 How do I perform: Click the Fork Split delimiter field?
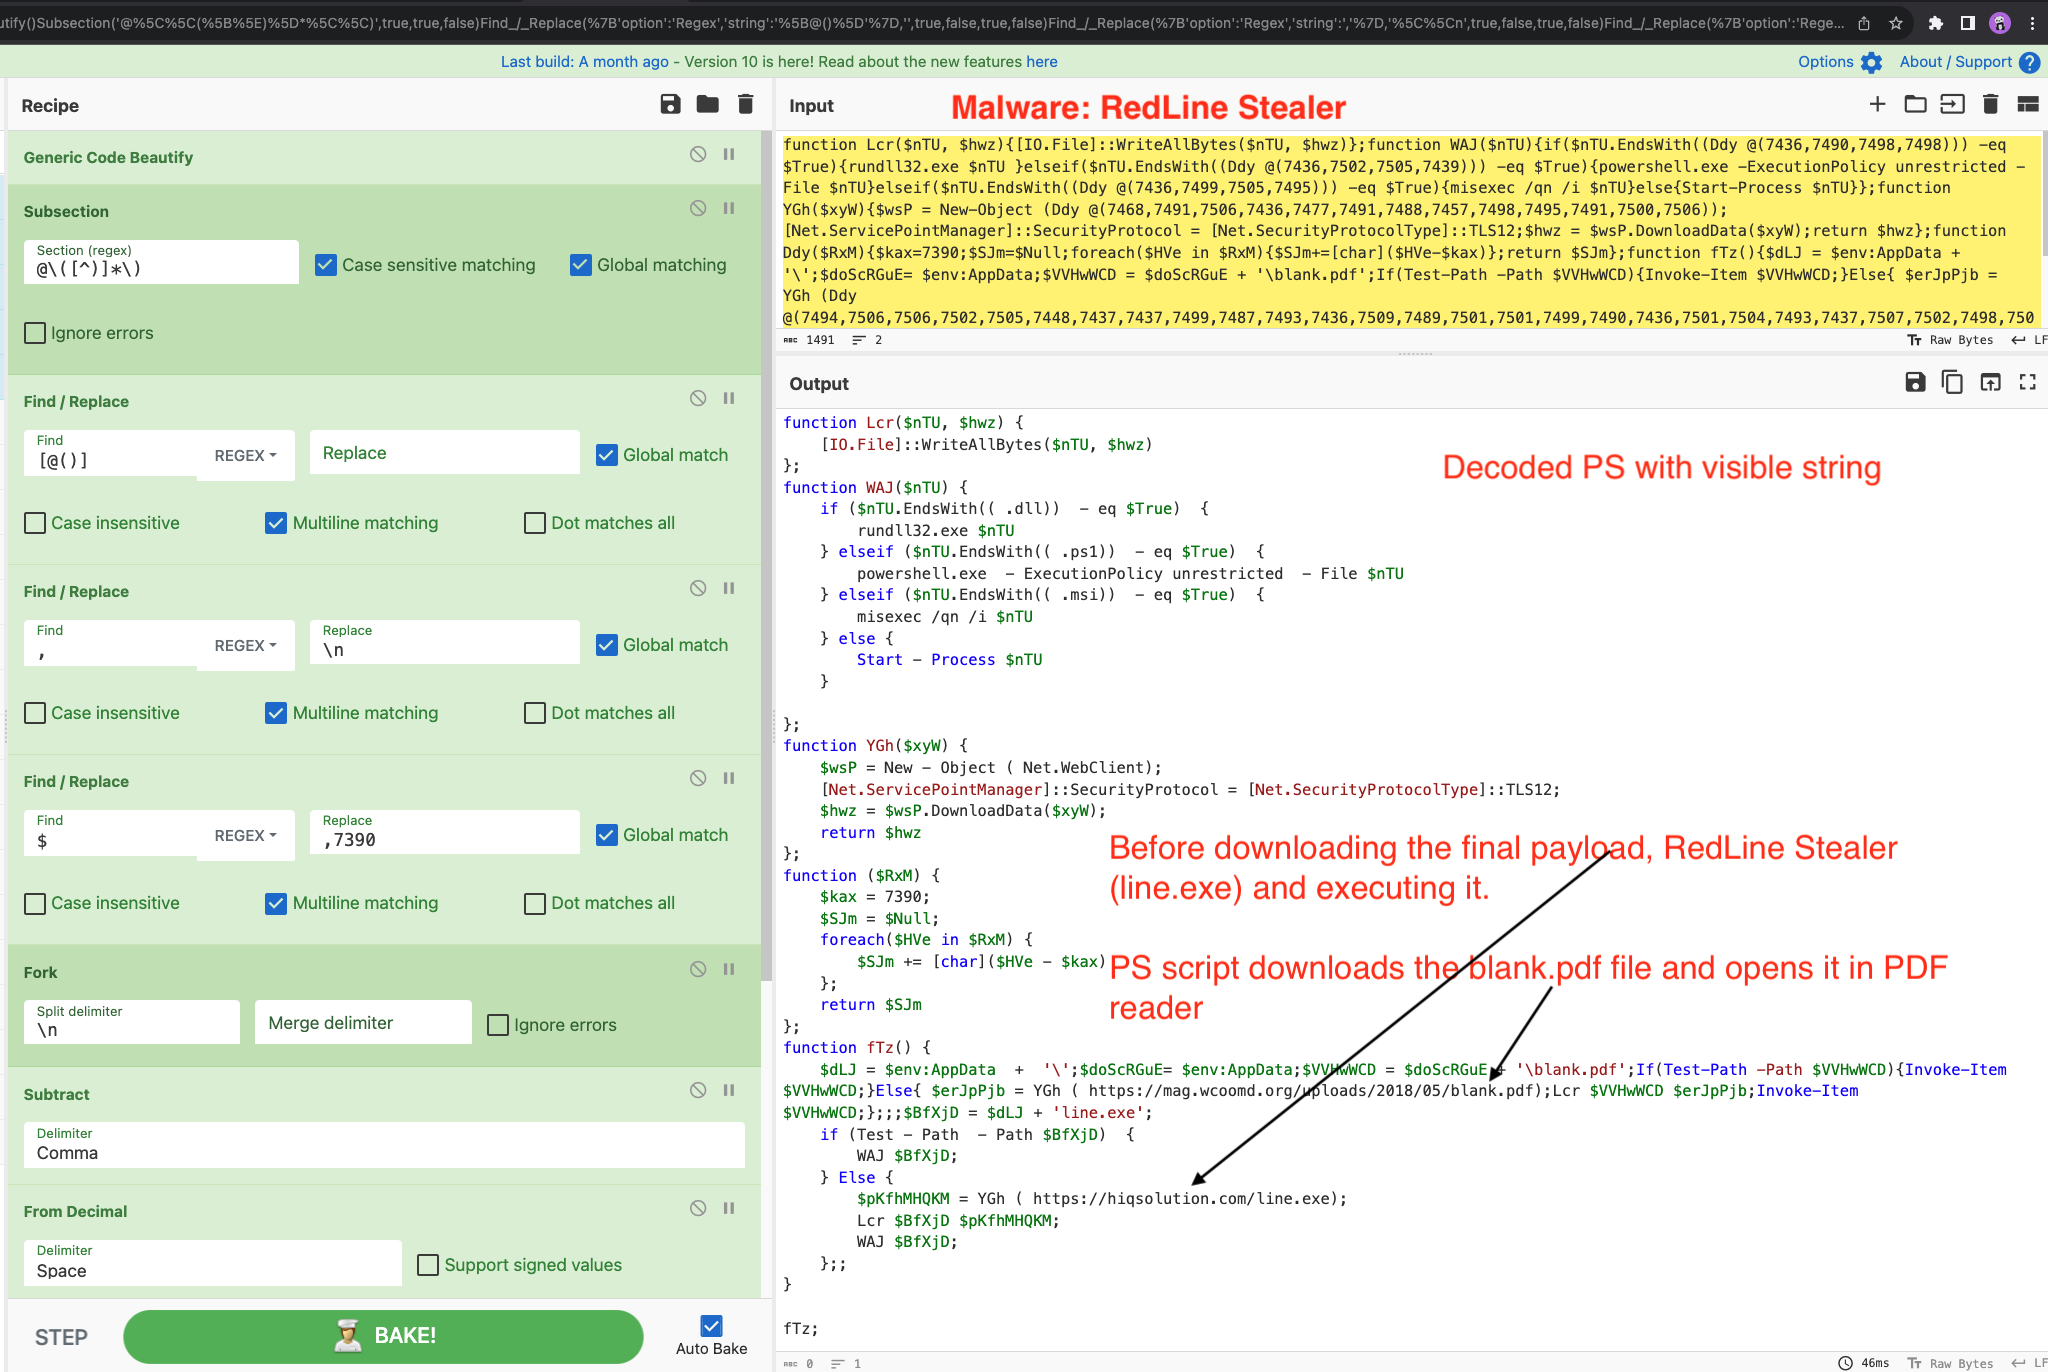[x=132, y=1022]
